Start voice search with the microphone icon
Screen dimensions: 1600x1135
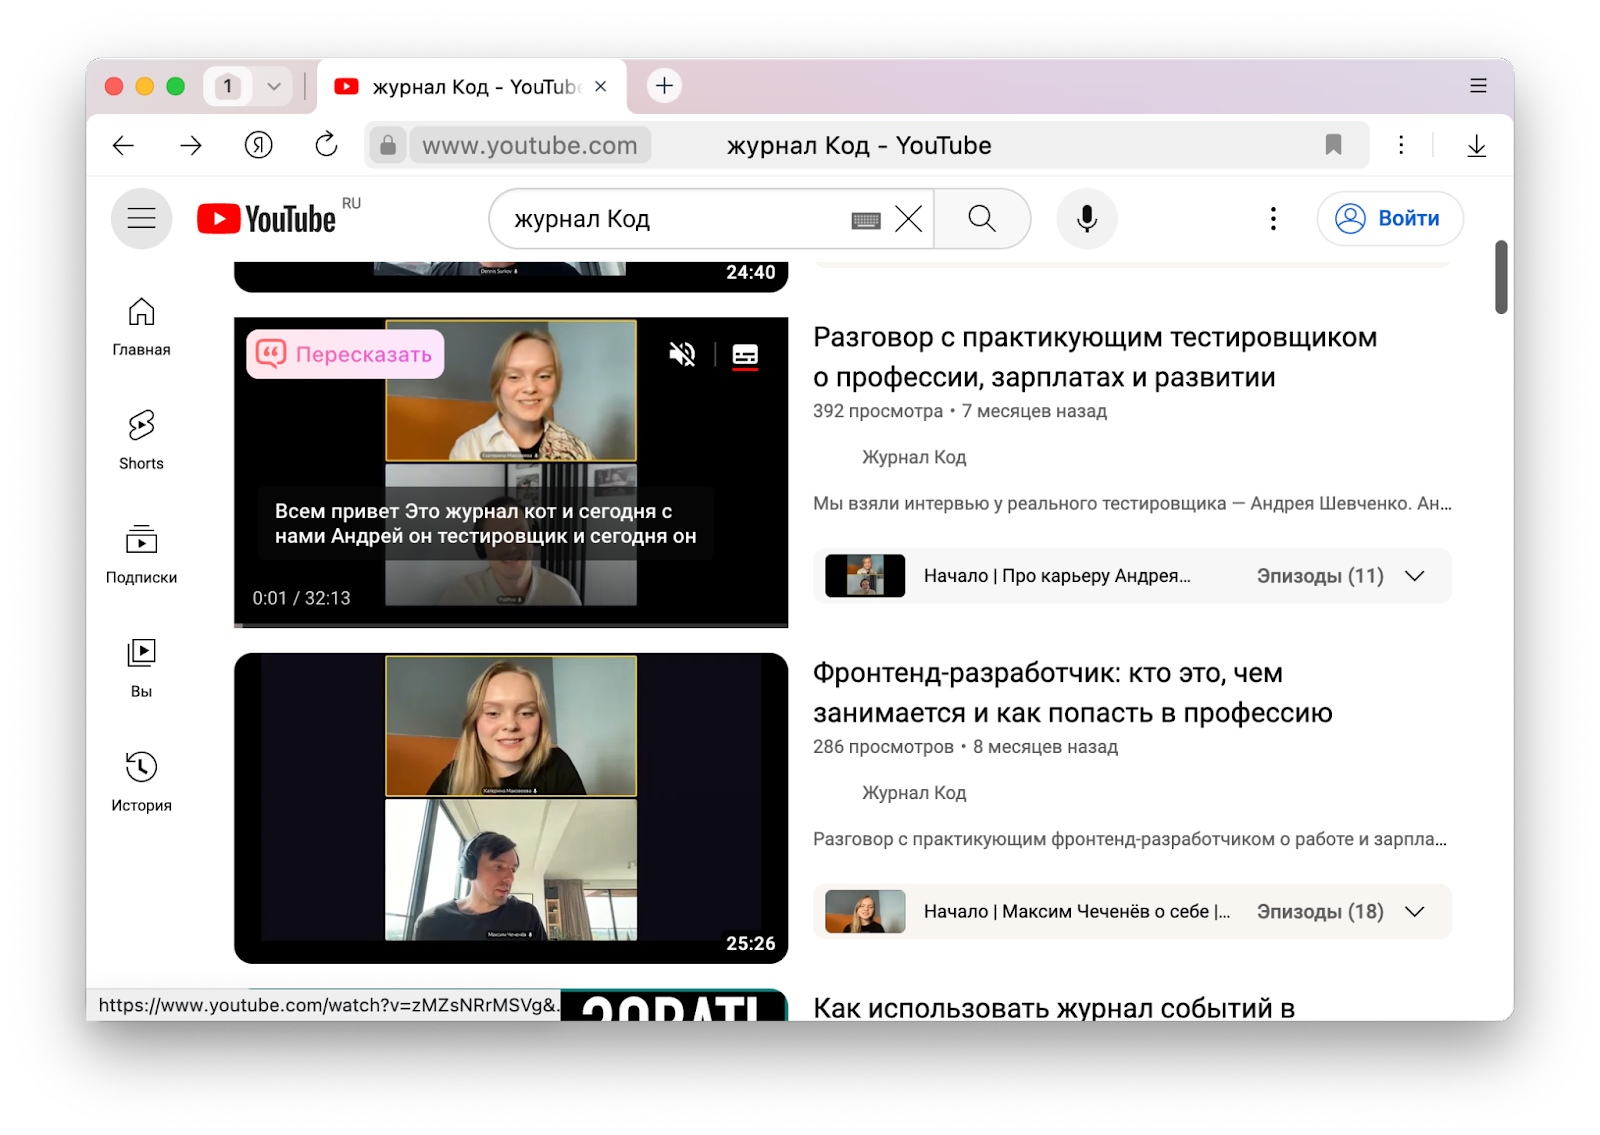(x=1087, y=218)
